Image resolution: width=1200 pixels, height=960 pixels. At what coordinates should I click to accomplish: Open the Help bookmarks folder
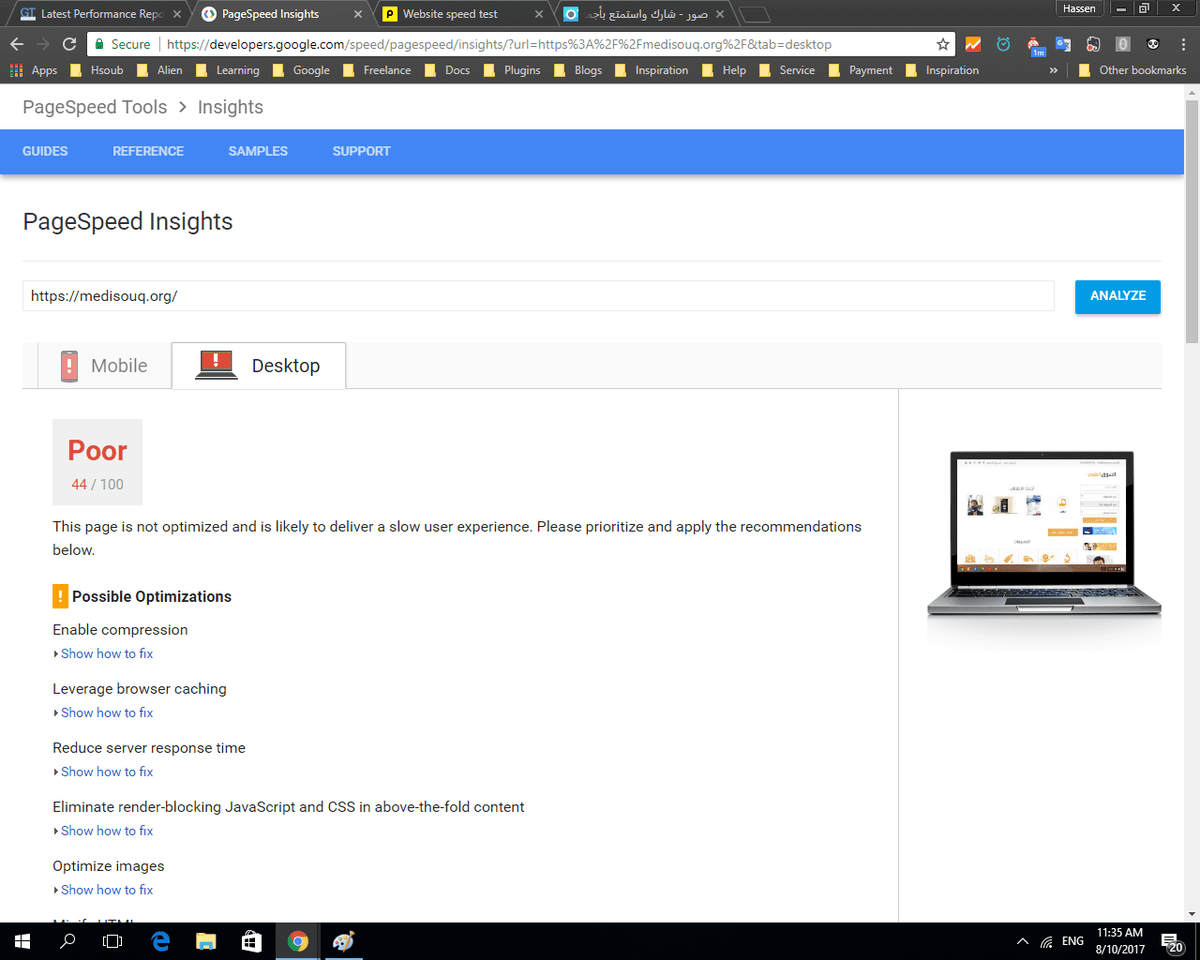[724, 70]
